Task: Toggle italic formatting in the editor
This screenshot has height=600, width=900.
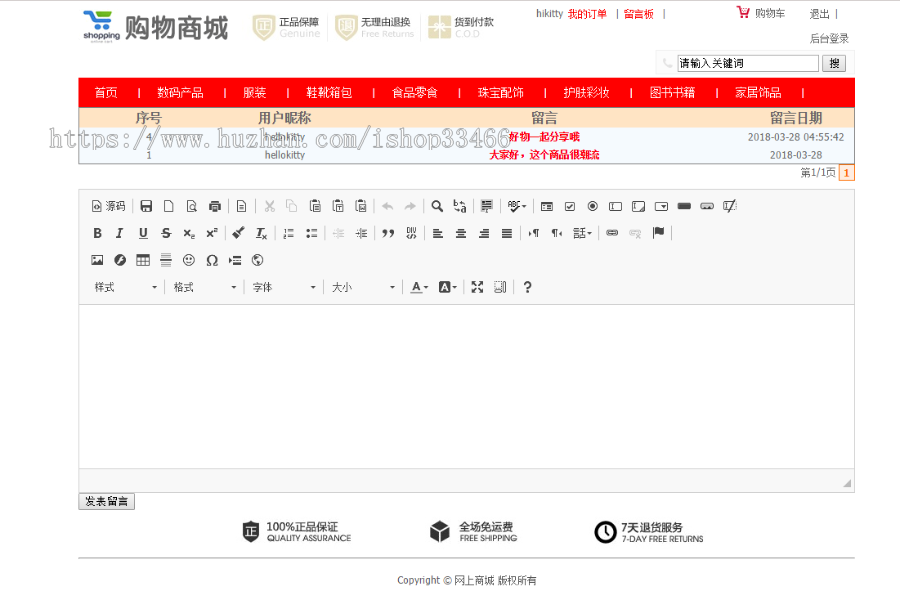Action: tap(118, 232)
